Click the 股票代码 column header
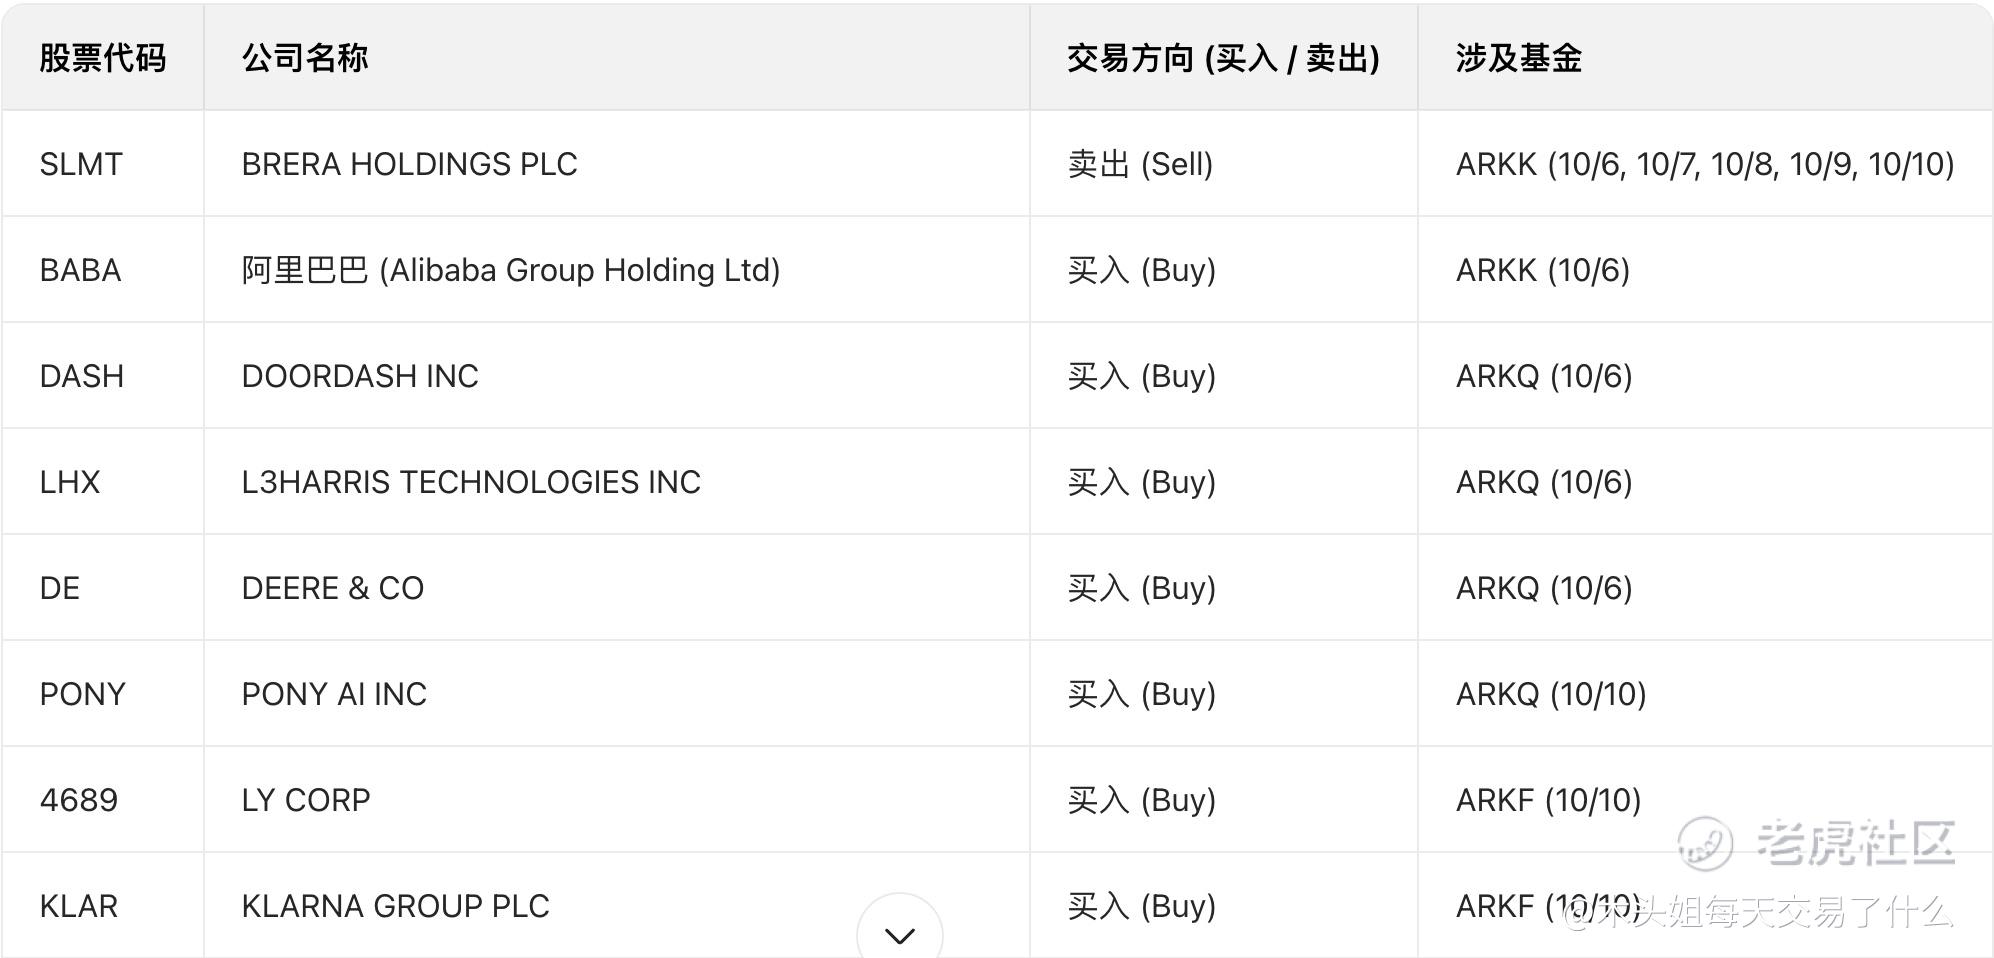 click(x=103, y=58)
